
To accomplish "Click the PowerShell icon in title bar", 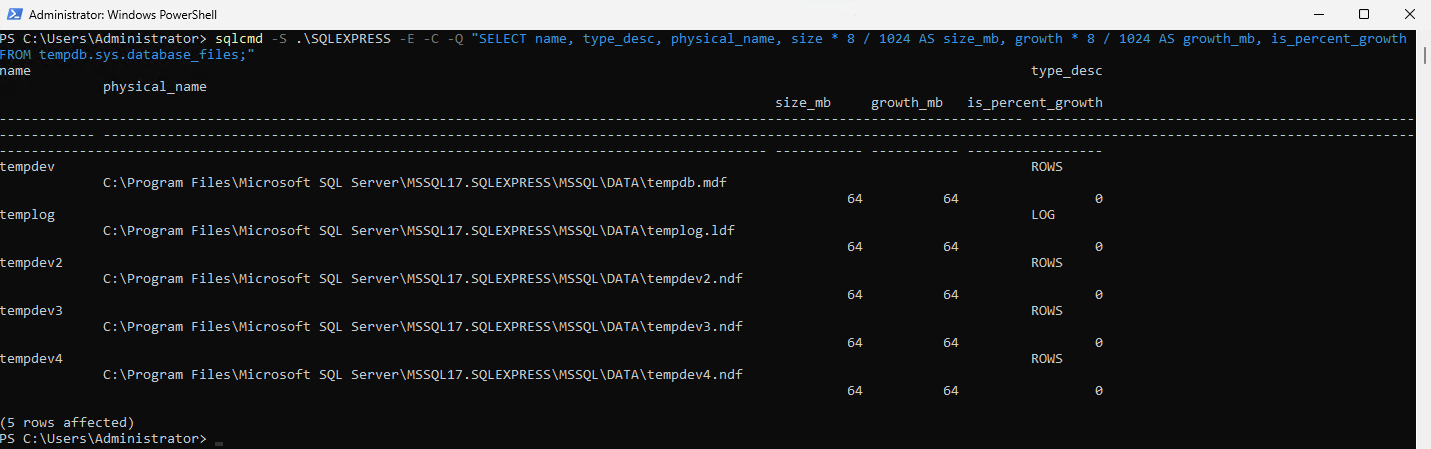I will (14, 15).
